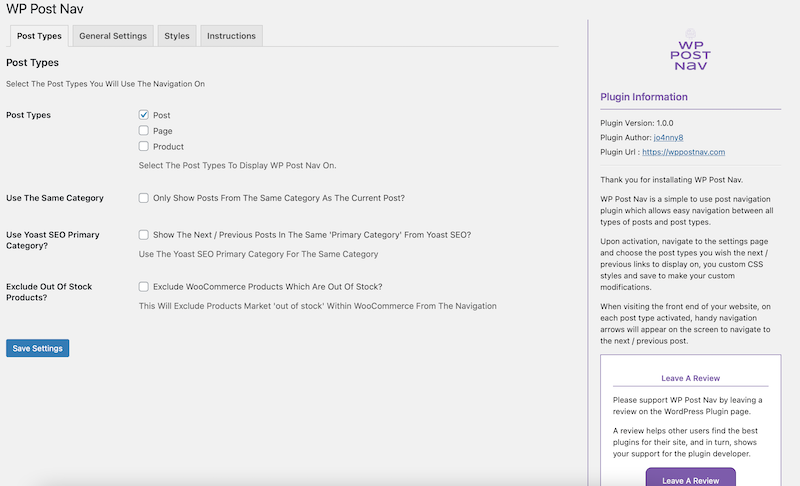Click Select The Post Types To Display description
800x486 pixels.
tap(237, 166)
